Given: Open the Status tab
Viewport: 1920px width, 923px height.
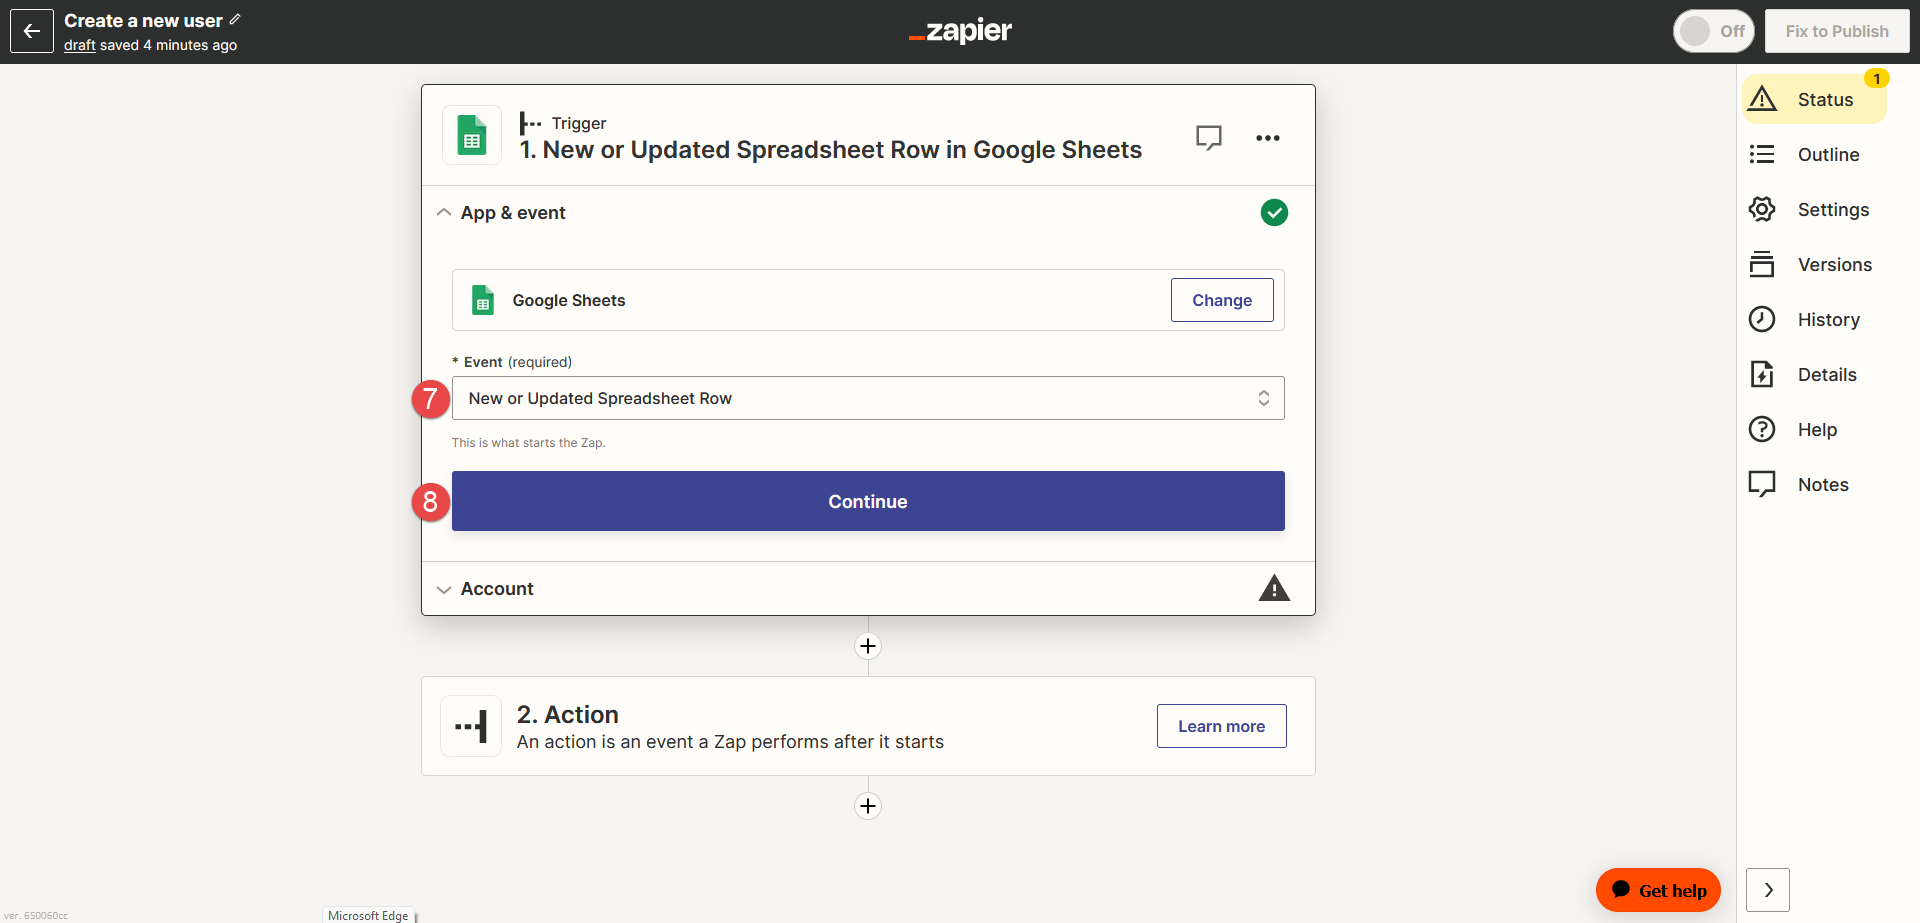Looking at the screenshot, I should pos(1814,99).
